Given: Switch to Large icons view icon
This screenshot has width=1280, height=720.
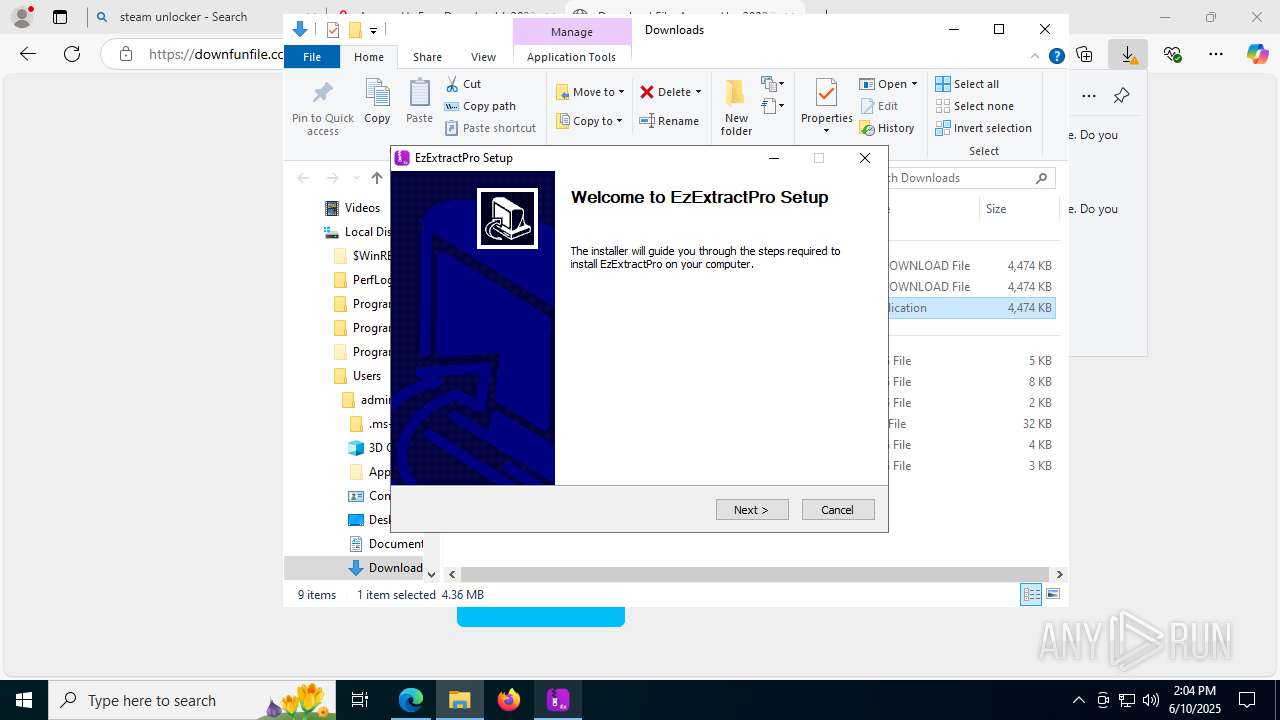Looking at the screenshot, I should pyautogui.click(x=1052, y=594).
